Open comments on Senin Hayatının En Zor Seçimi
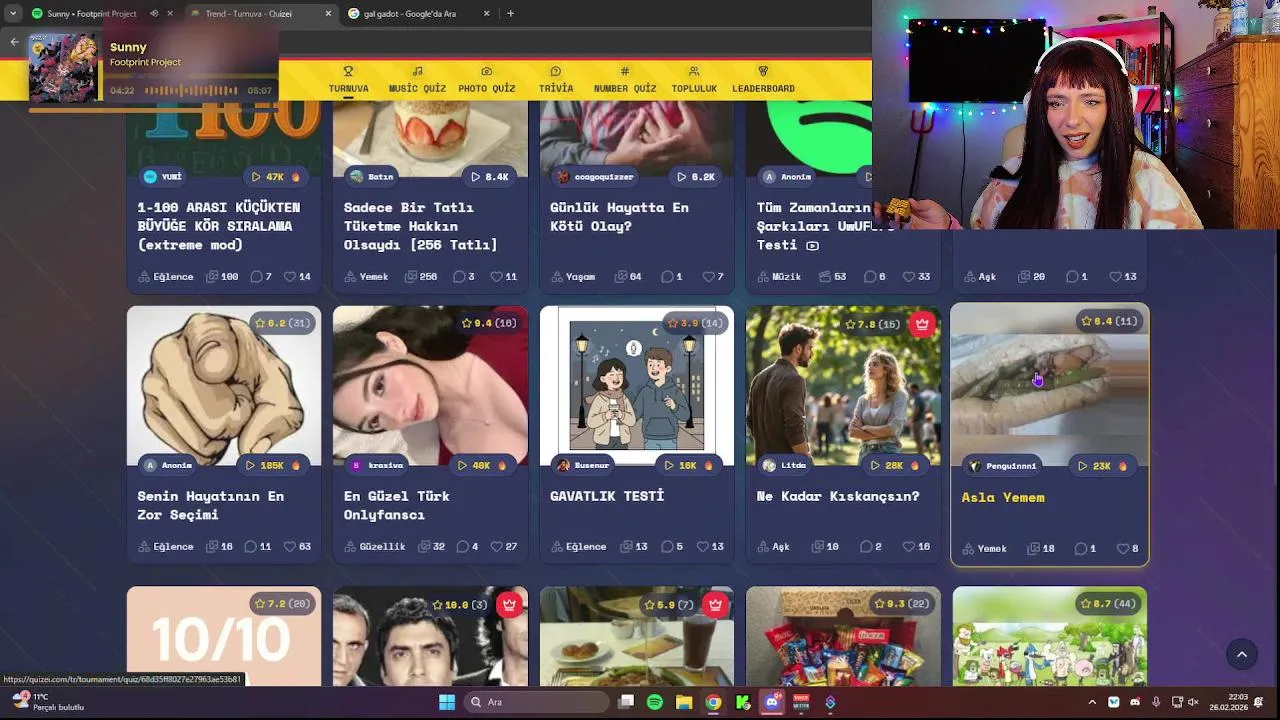The width and height of the screenshot is (1280, 720). [x=251, y=546]
